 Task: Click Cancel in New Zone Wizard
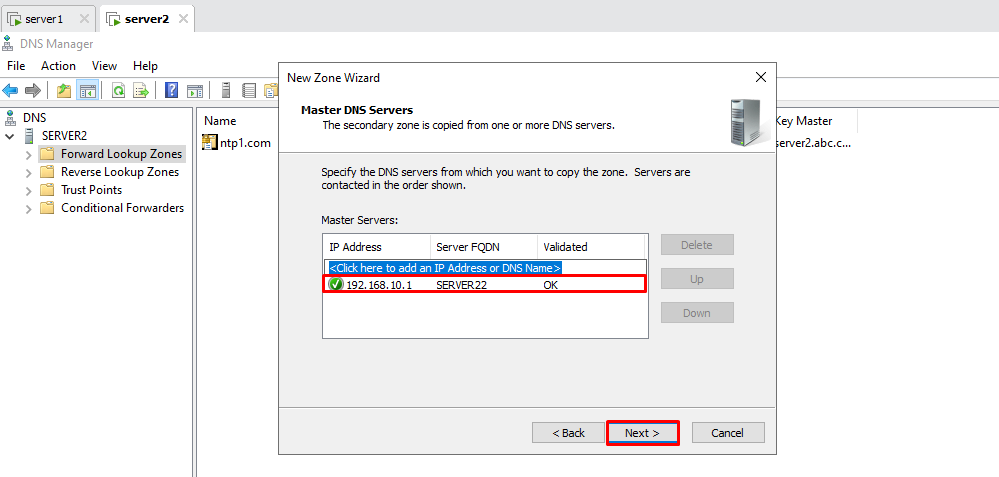(x=728, y=433)
